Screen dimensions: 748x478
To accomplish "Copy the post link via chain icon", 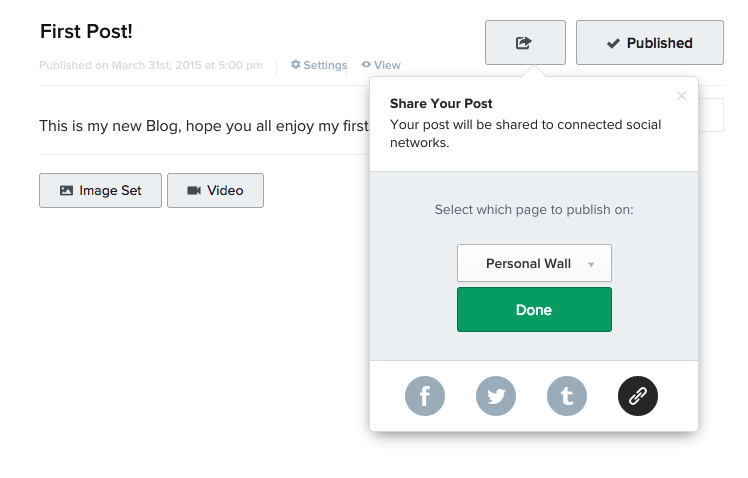I will pos(638,397).
